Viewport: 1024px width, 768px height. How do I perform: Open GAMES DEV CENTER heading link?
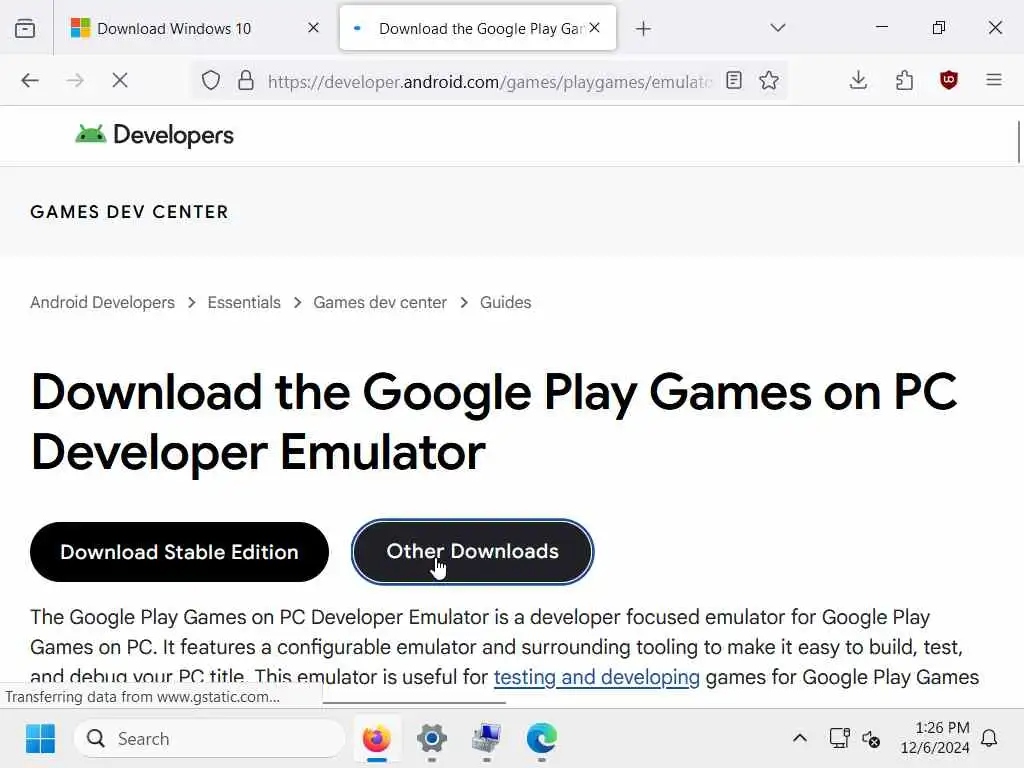(x=129, y=212)
